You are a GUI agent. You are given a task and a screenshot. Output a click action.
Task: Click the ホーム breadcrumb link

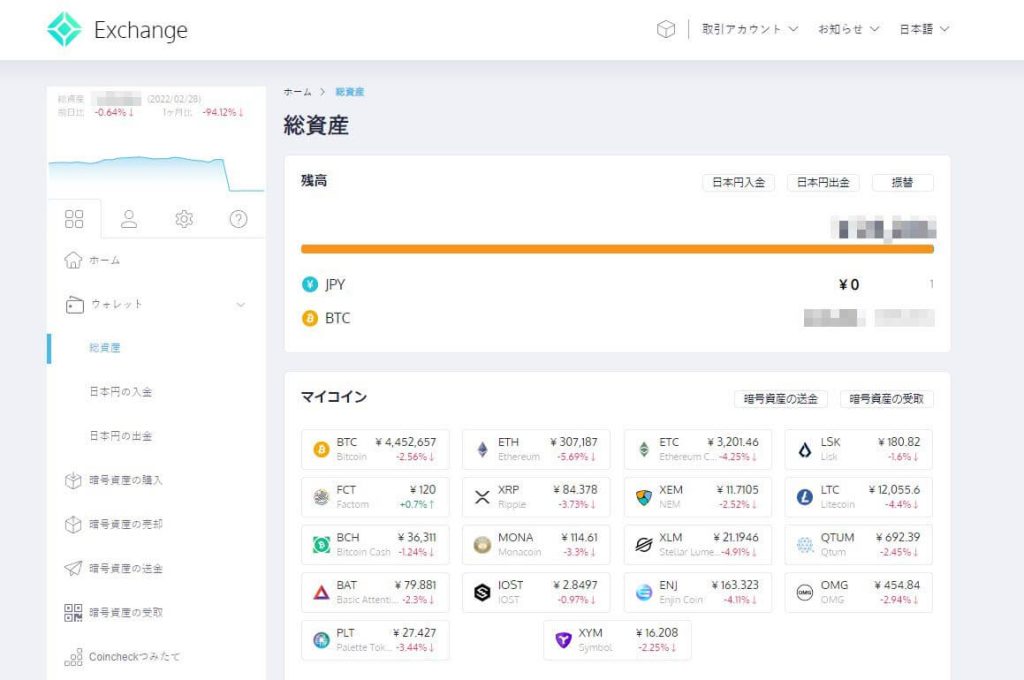point(297,92)
